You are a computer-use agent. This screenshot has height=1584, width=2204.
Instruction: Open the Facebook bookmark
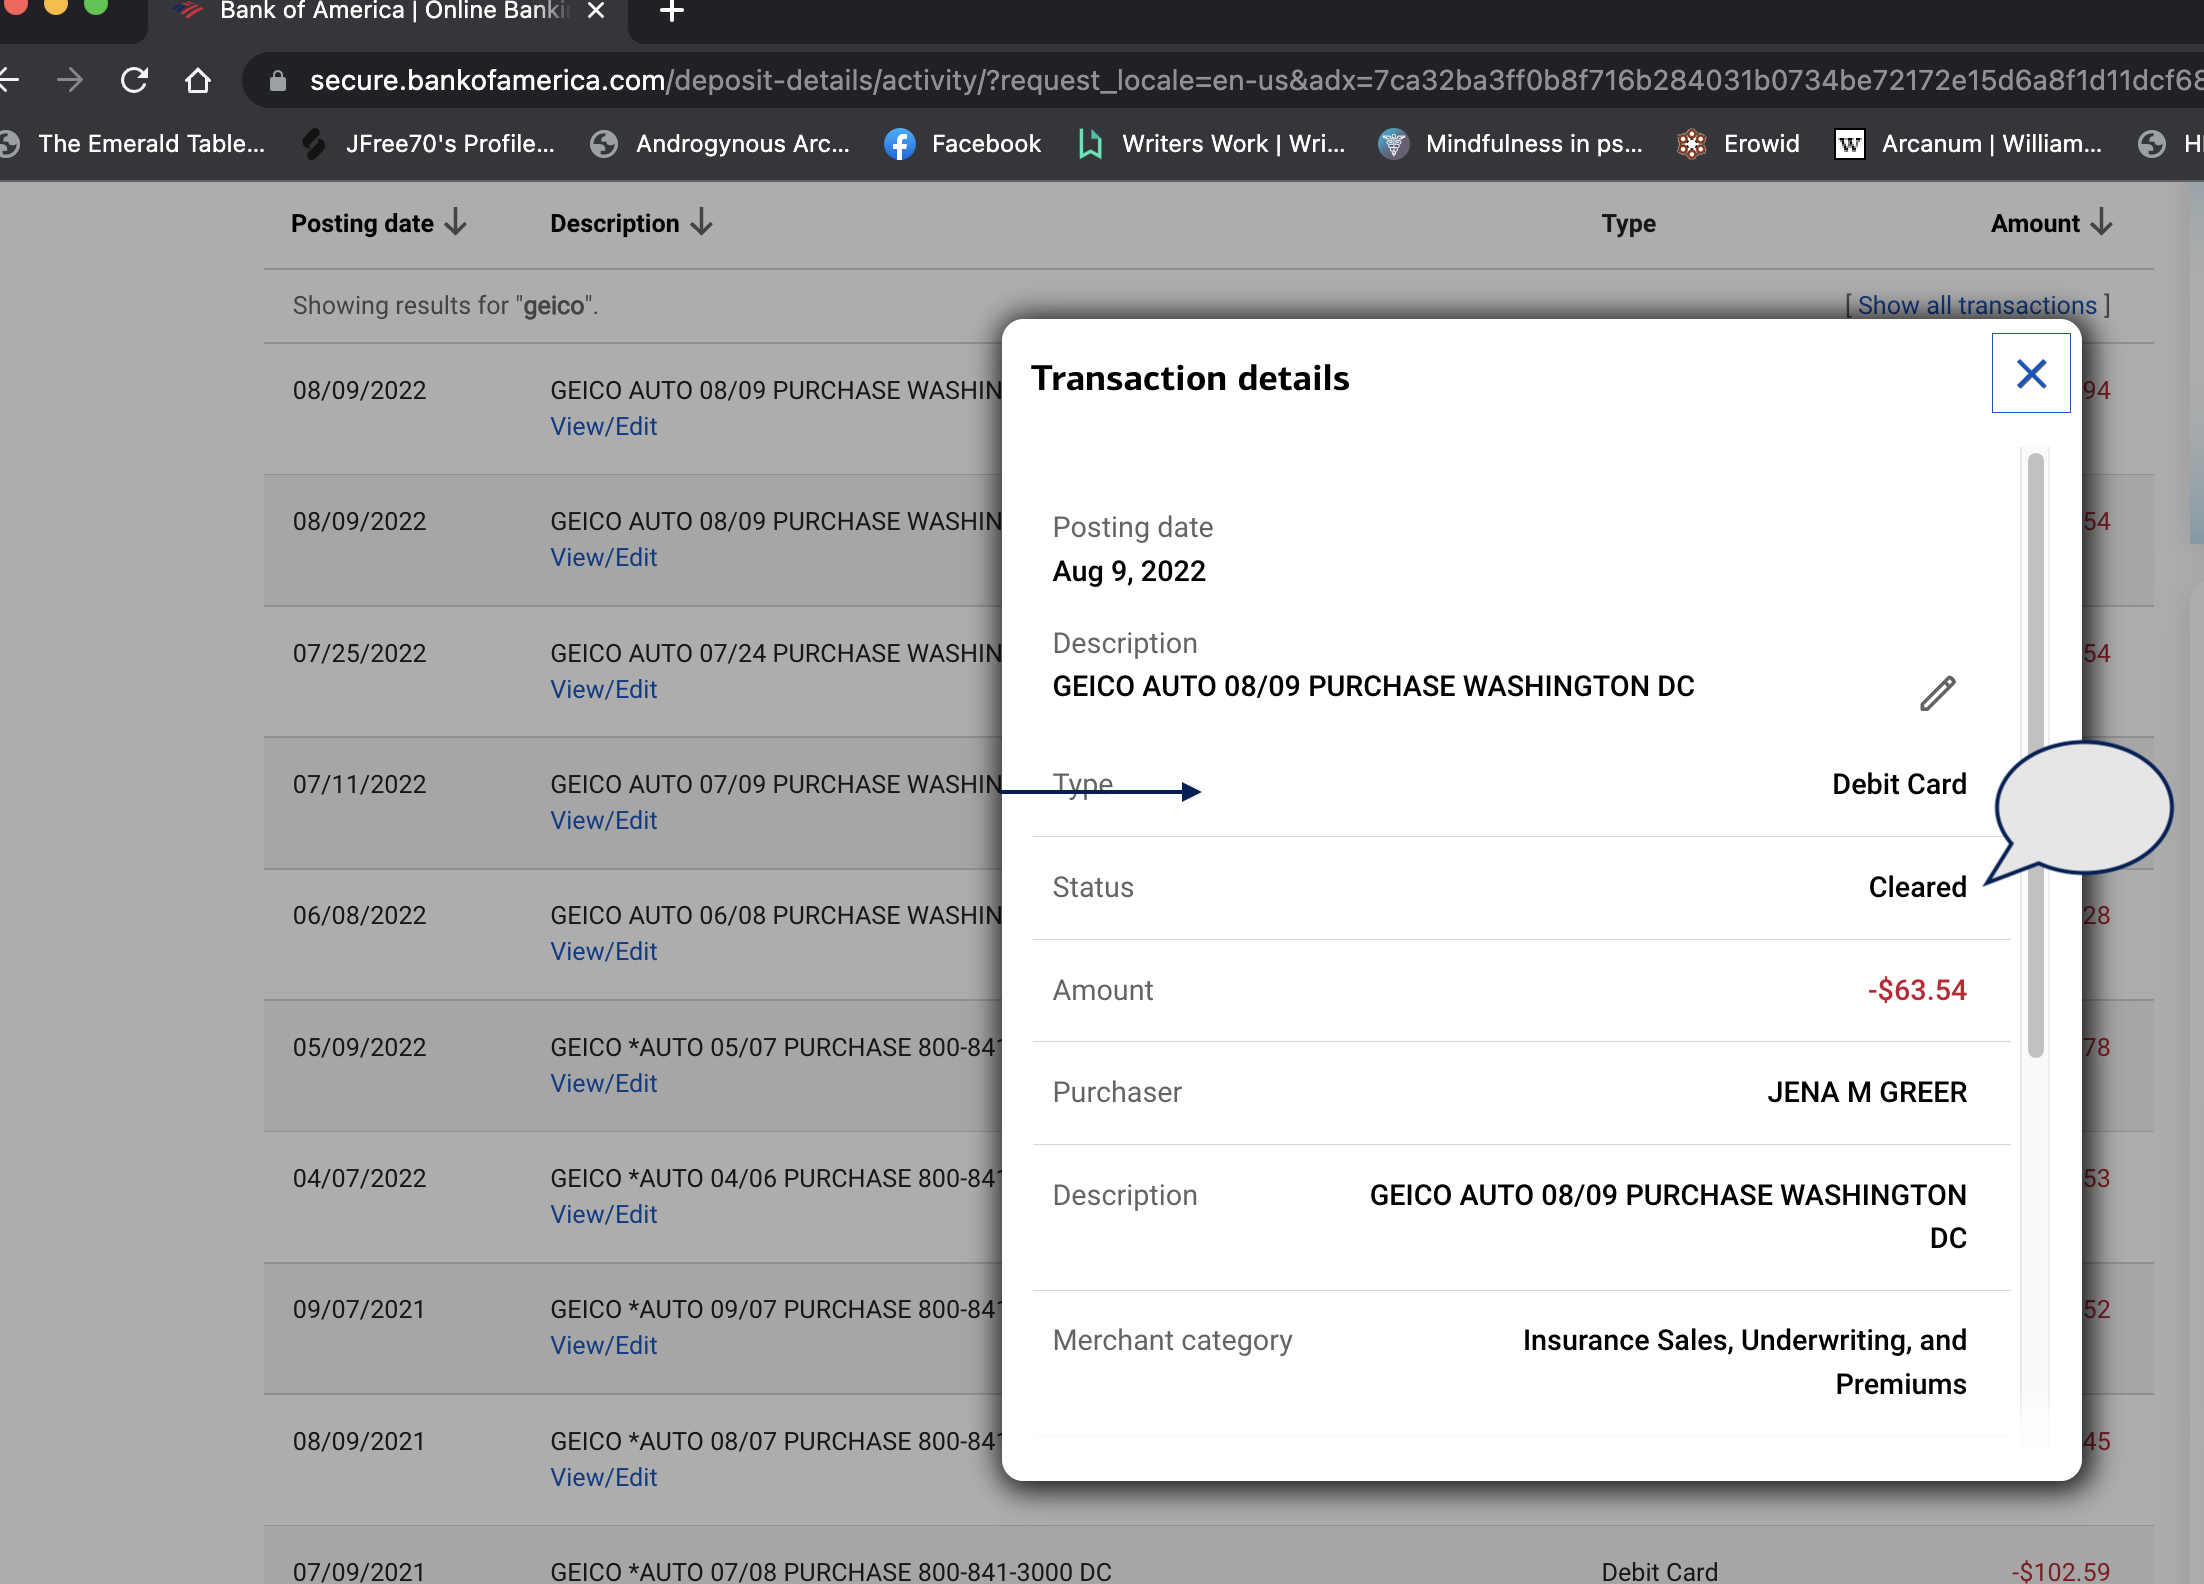pos(961,143)
